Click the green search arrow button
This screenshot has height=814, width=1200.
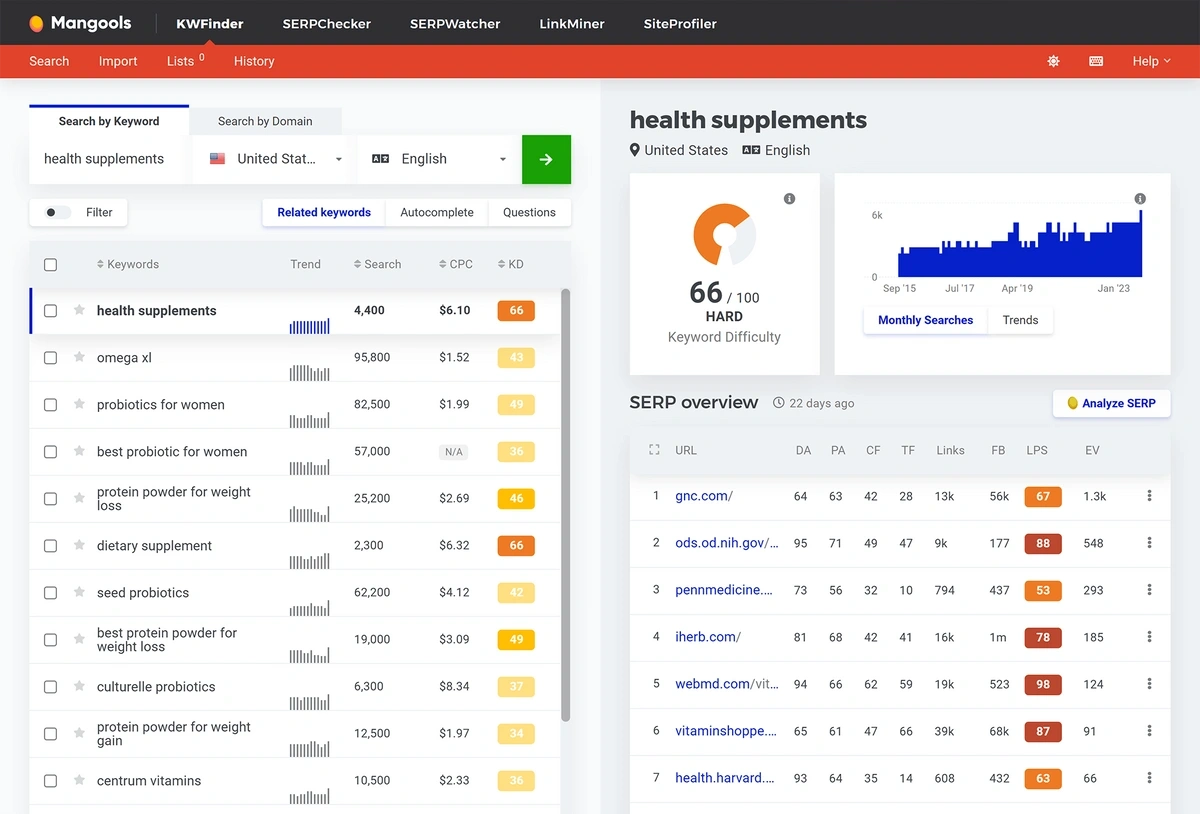(x=546, y=159)
